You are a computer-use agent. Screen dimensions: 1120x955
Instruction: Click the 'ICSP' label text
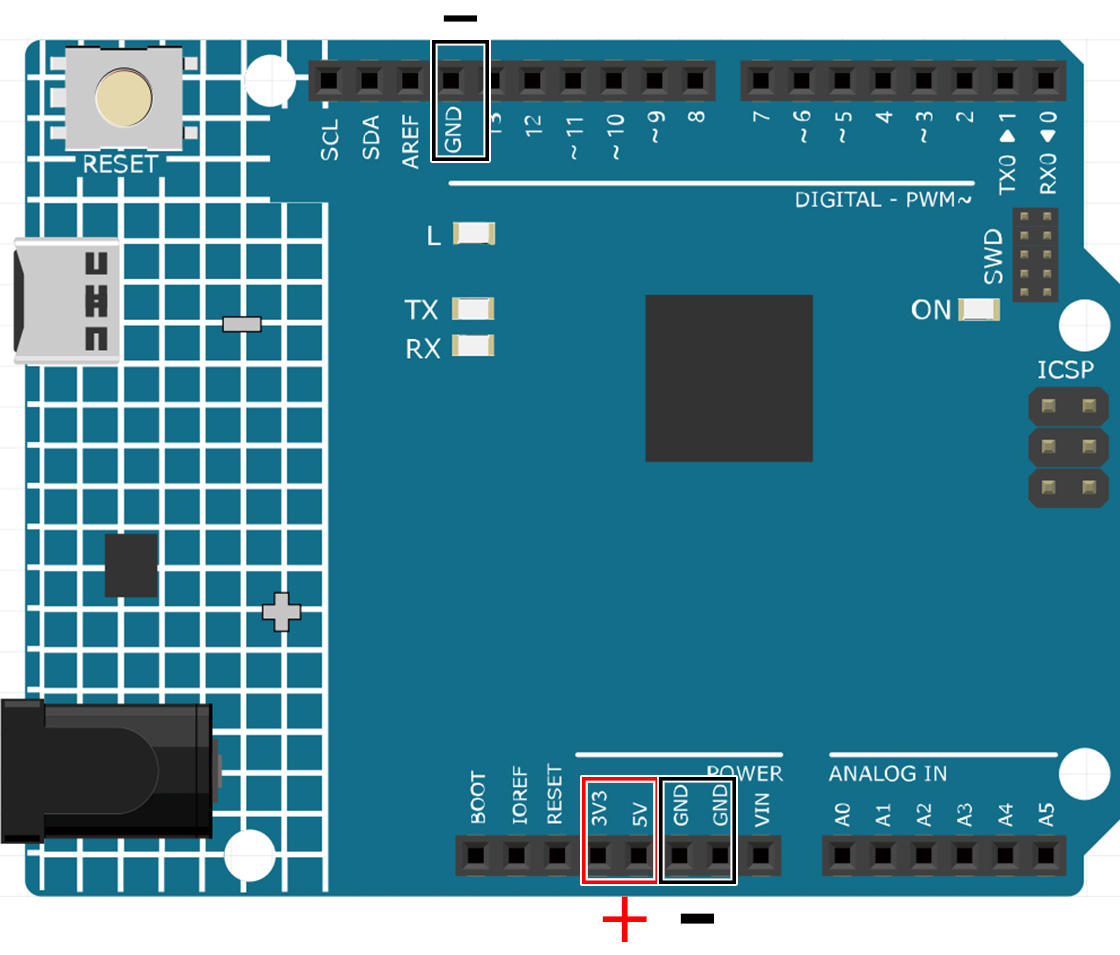pyautogui.click(x=1066, y=370)
